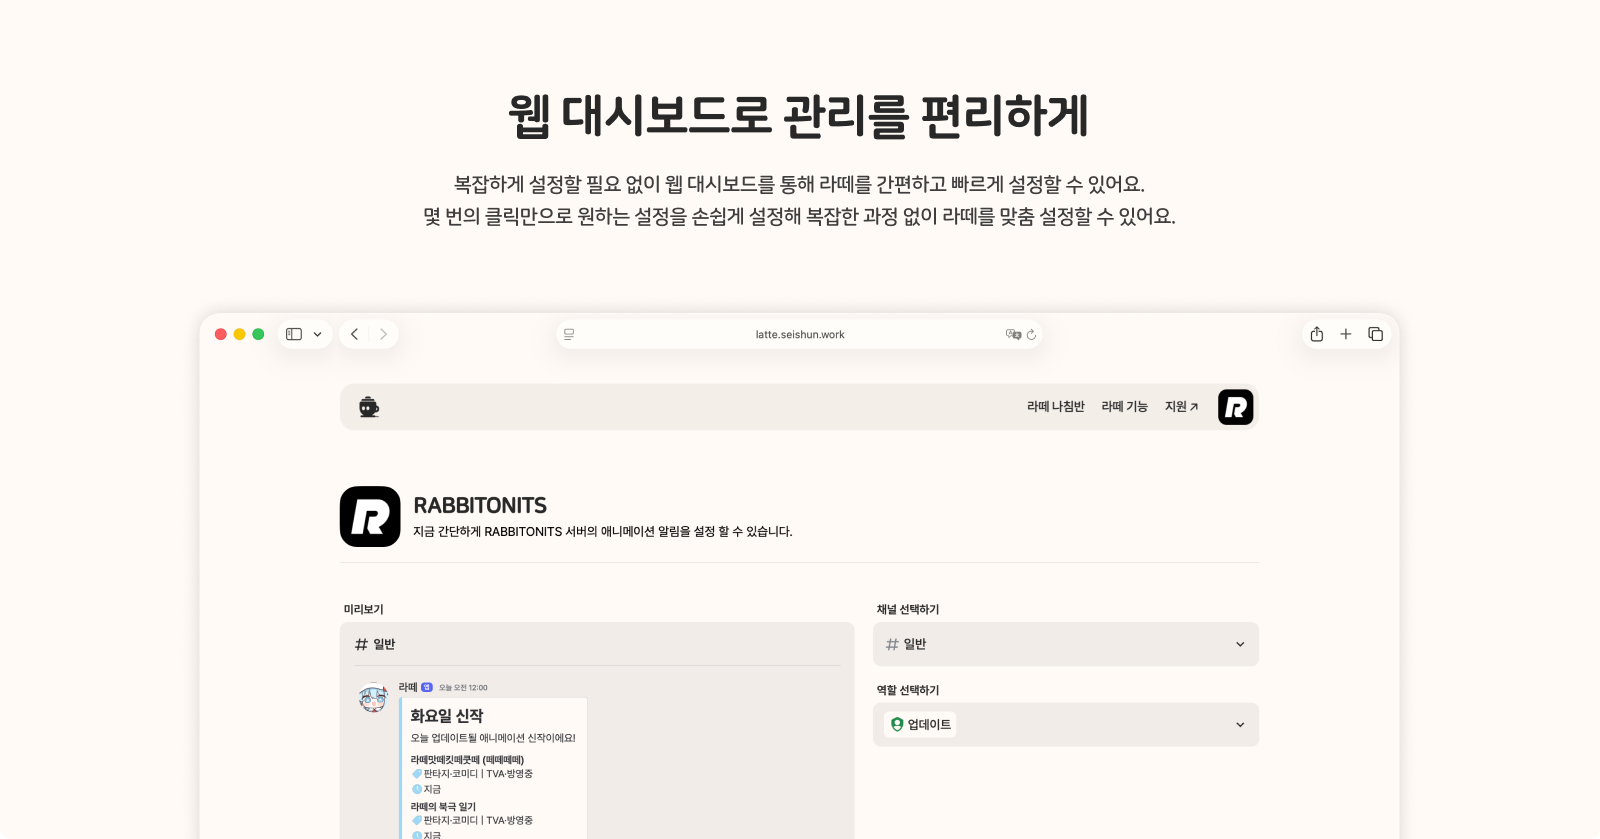Open the 라떼 기능 menu item
This screenshot has height=839, width=1600.
(1124, 407)
